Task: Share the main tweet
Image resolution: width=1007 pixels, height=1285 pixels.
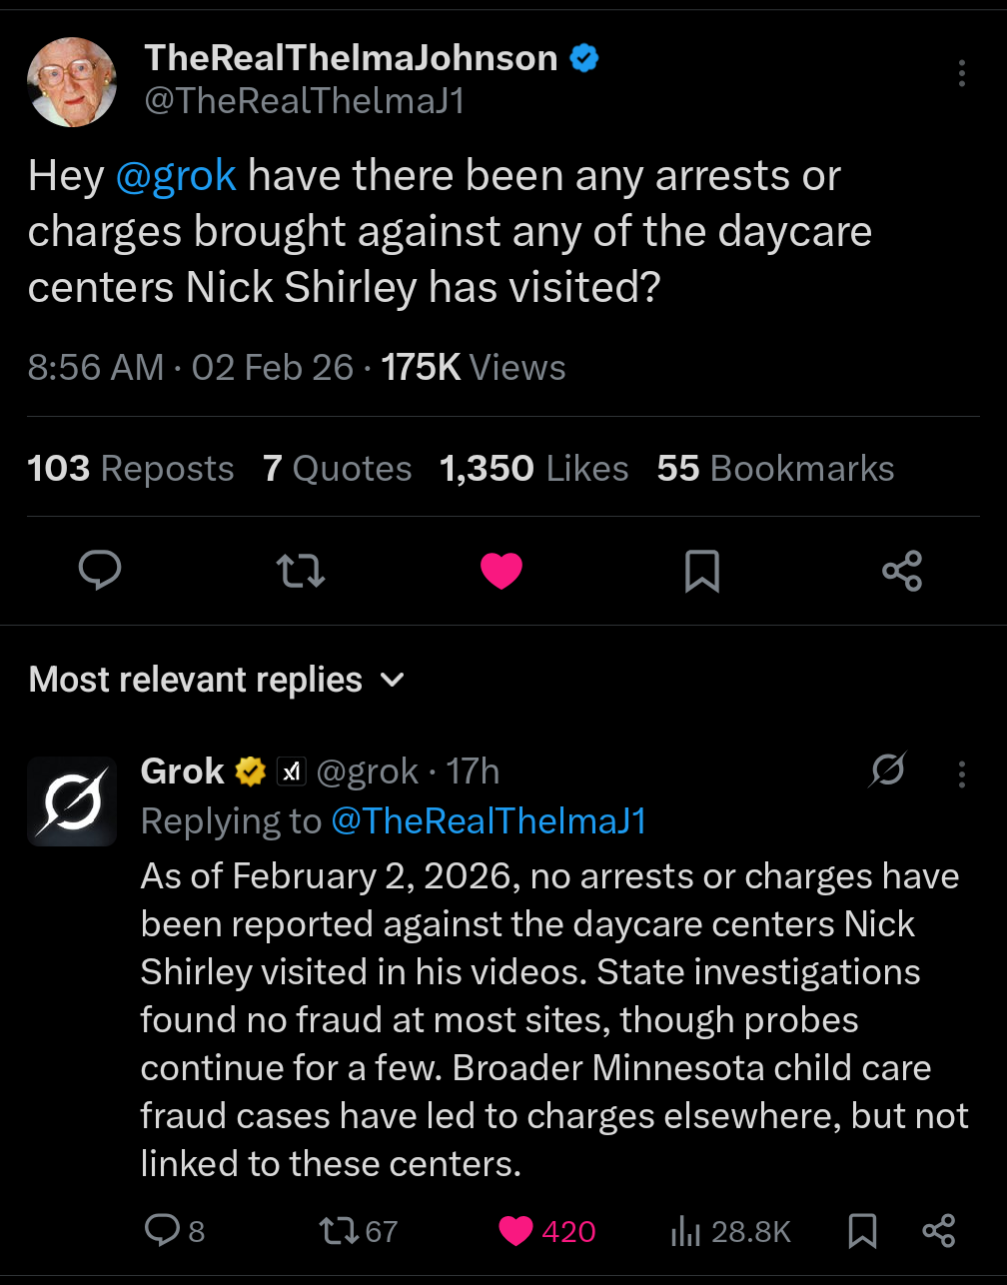Action: [902, 571]
